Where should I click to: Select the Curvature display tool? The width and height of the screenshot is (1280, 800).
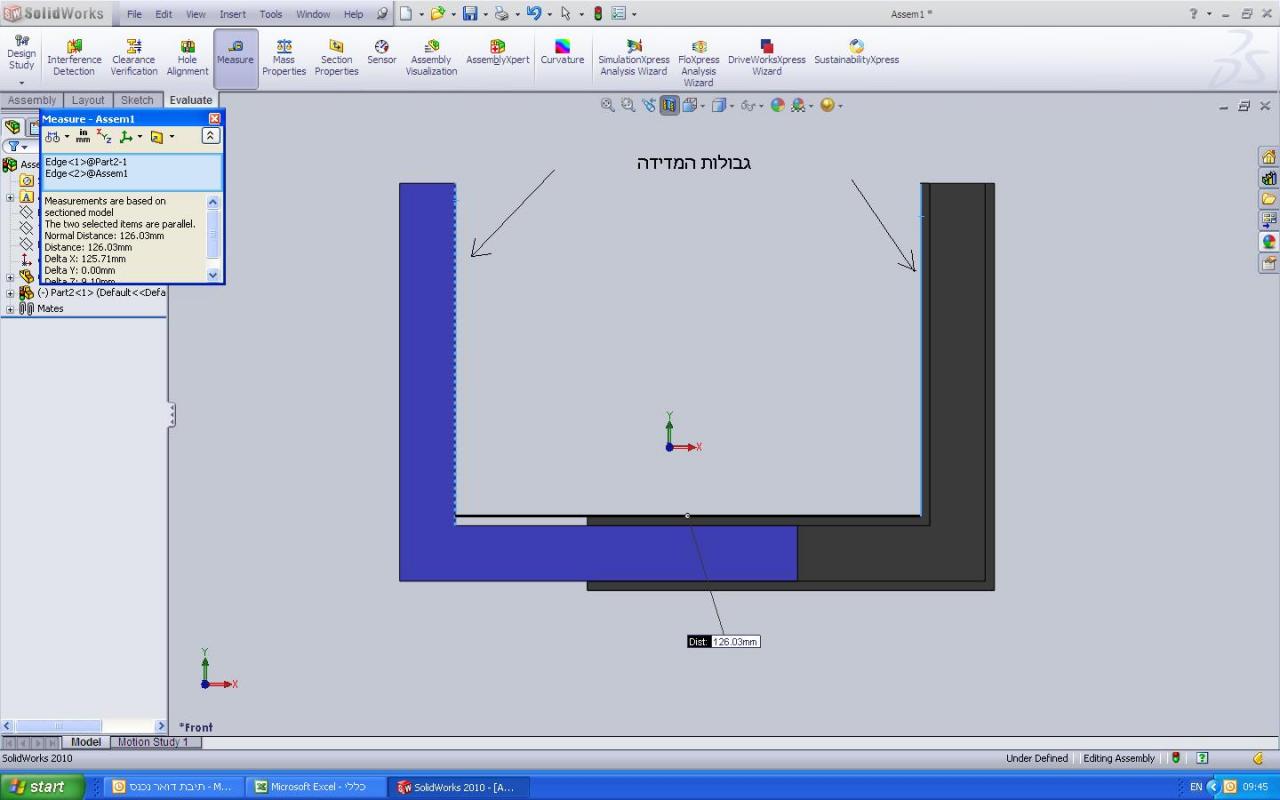[562, 52]
